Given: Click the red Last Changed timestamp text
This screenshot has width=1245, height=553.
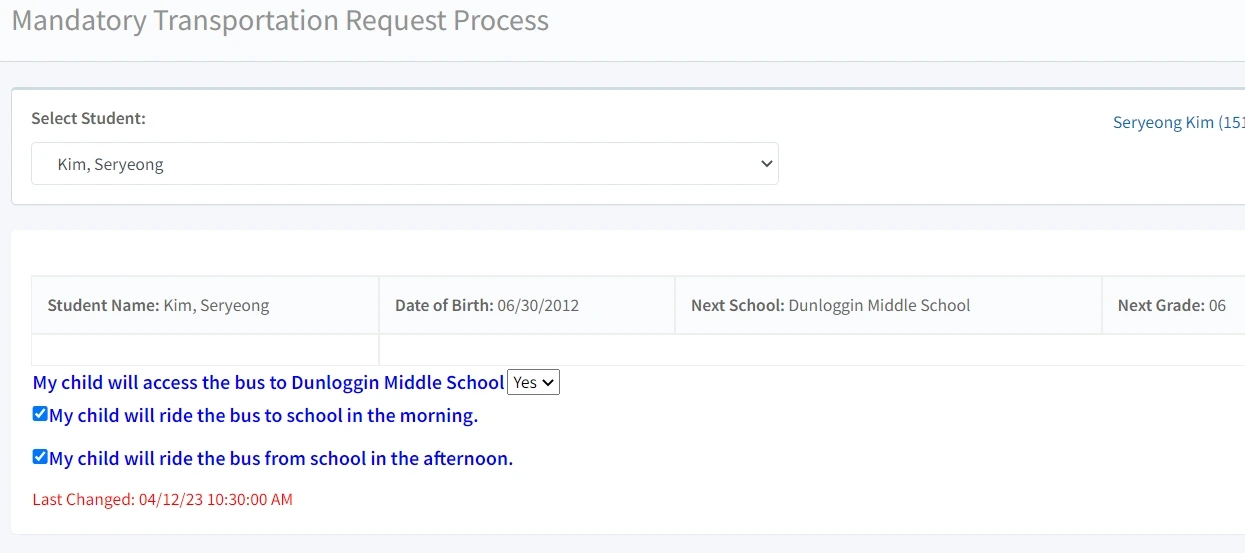Looking at the screenshot, I should click(163, 499).
